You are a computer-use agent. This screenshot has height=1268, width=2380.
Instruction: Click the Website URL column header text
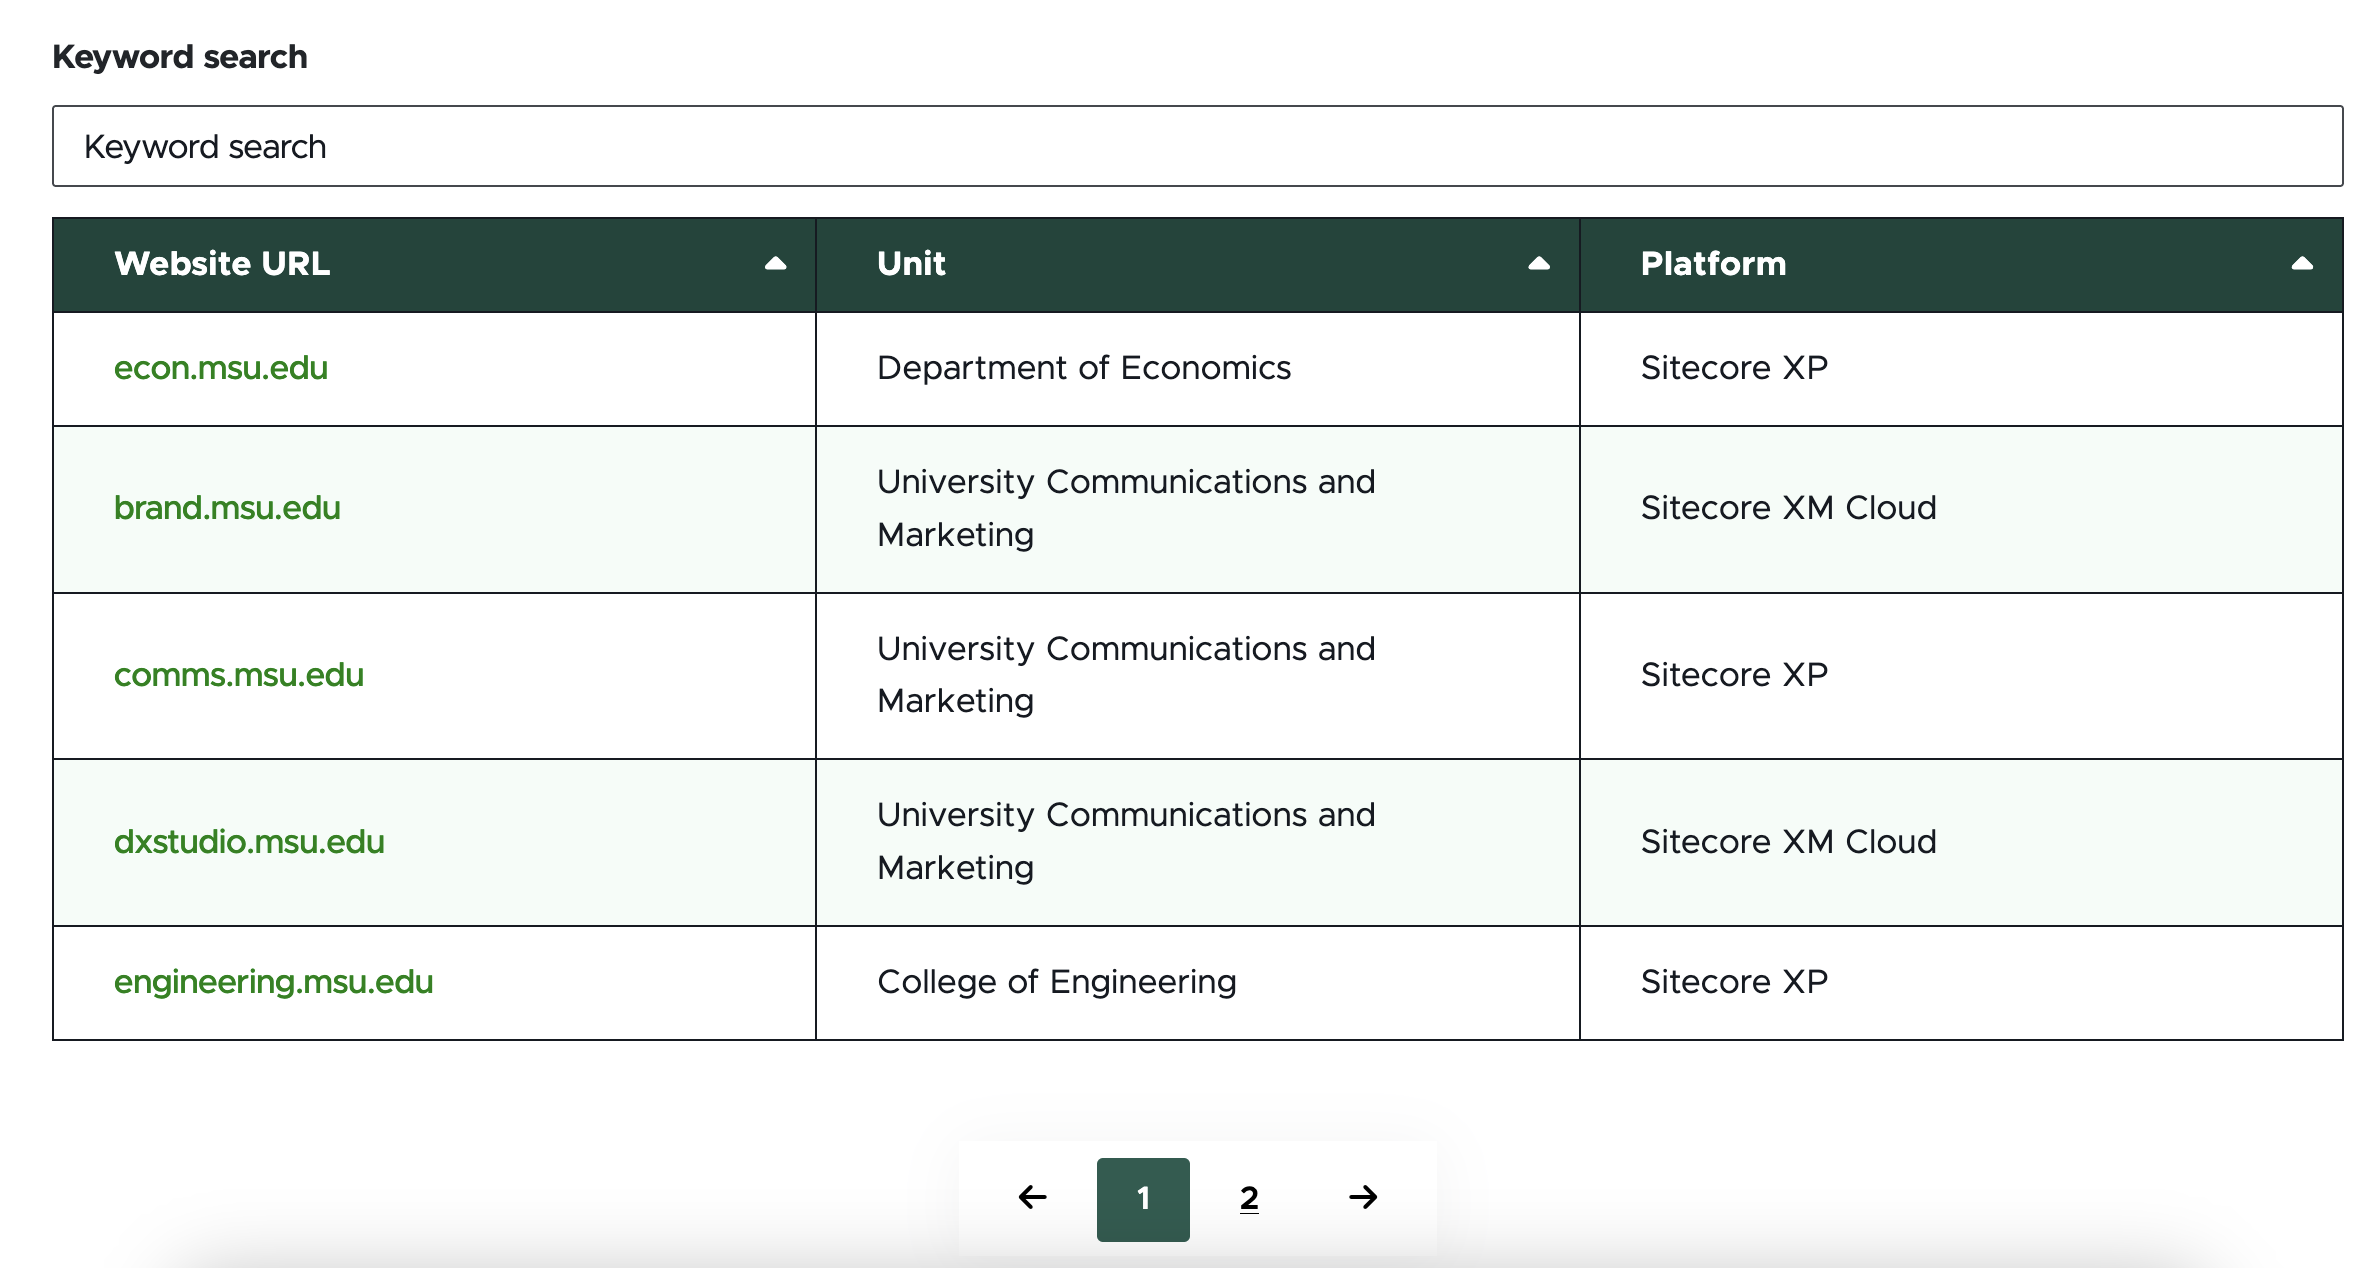click(222, 264)
